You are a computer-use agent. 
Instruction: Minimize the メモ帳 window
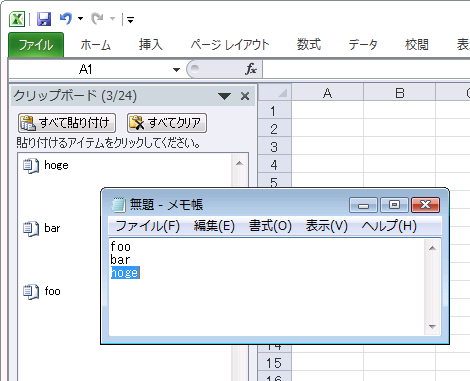click(363, 205)
